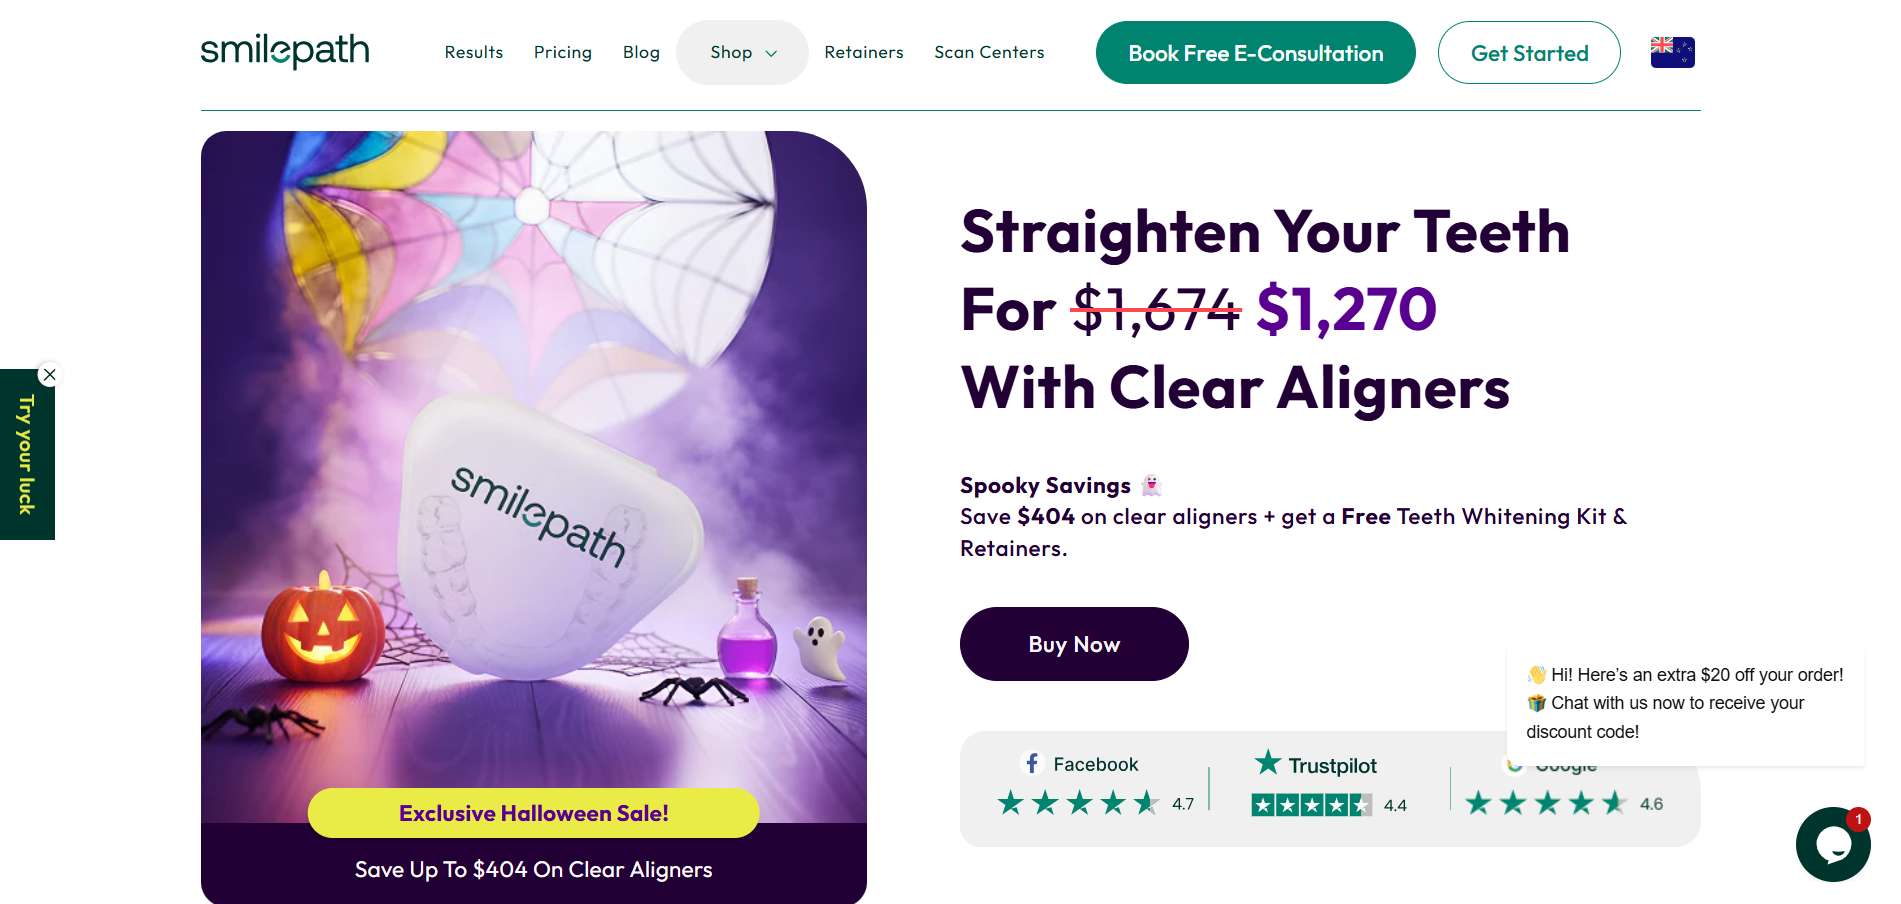Image resolution: width=1901 pixels, height=904 pixels.
Task: Click the Google 4.6 rating stars
Action: pyautogui.click(x=1546, y=803)
